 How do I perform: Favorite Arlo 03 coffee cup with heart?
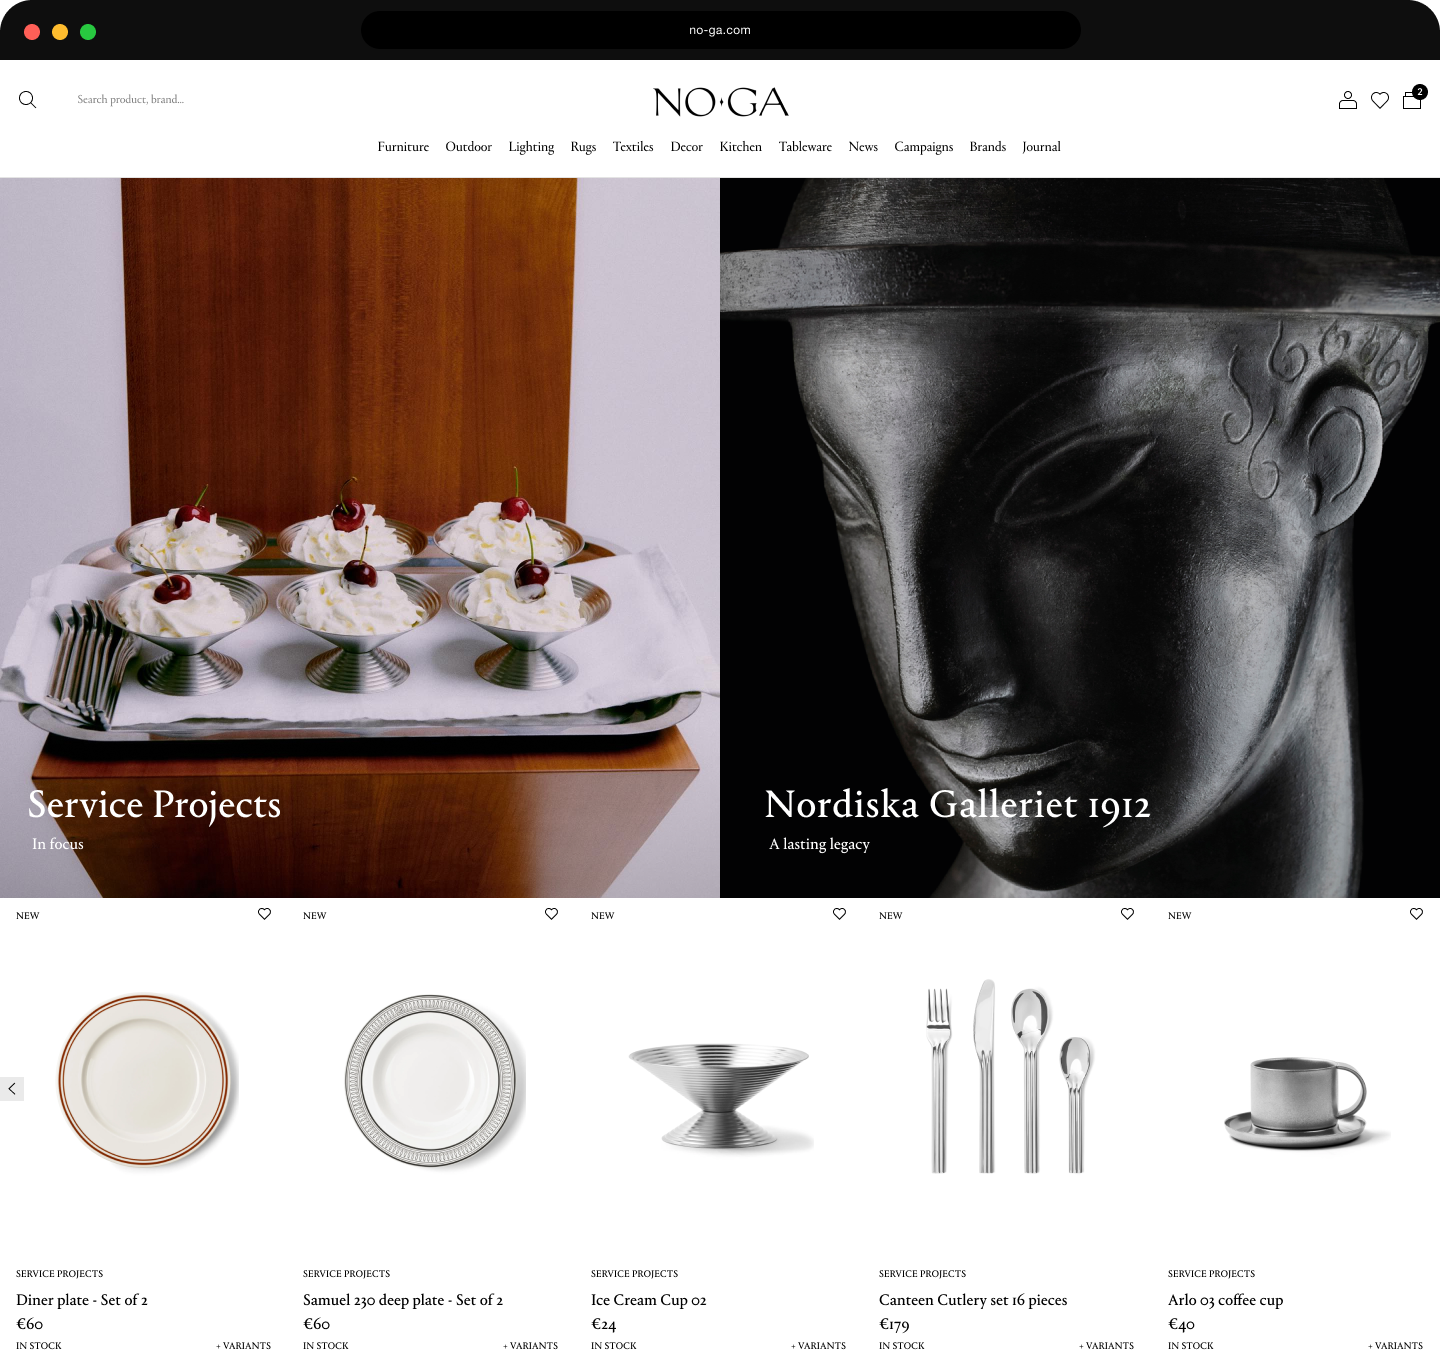1416,914
